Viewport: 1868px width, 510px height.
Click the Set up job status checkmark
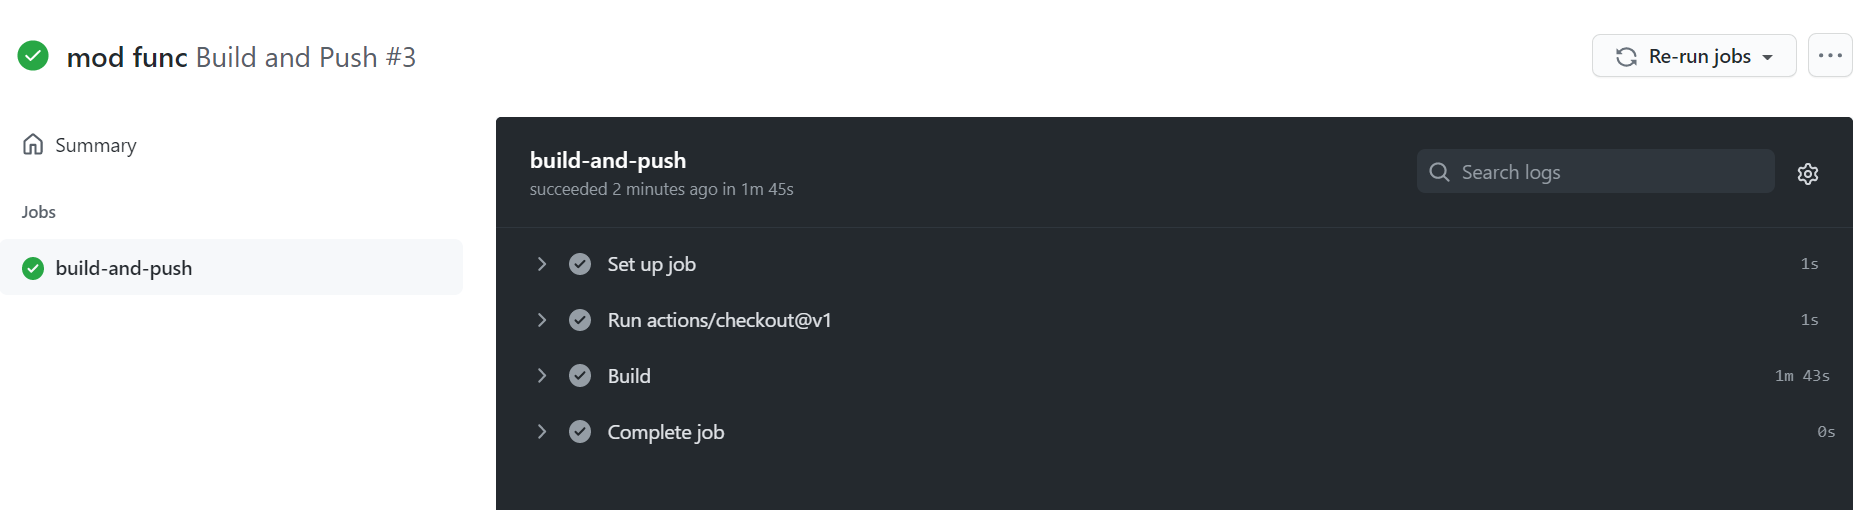[x=580, y=264]
